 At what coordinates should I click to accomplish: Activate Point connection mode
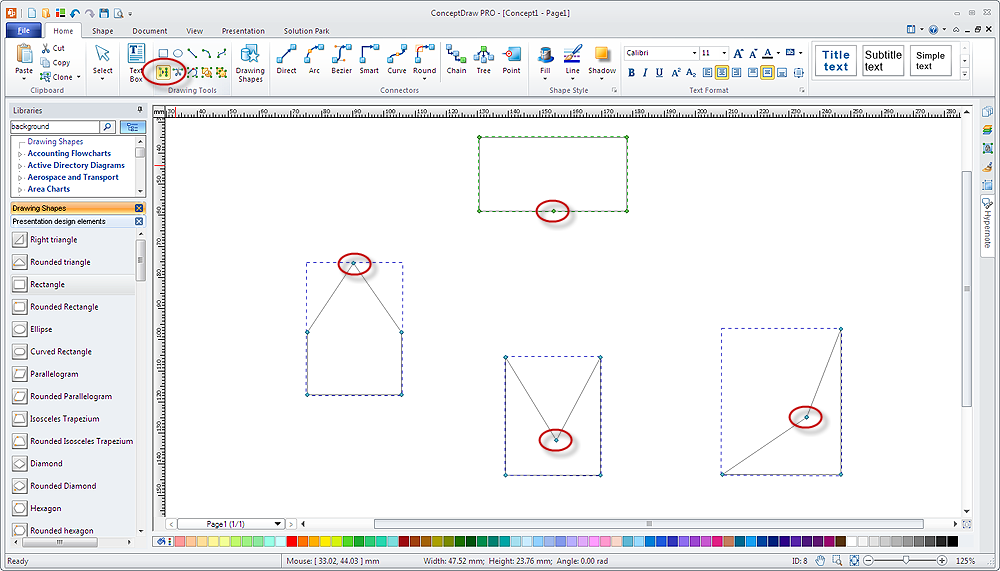(x=511, y=59)
